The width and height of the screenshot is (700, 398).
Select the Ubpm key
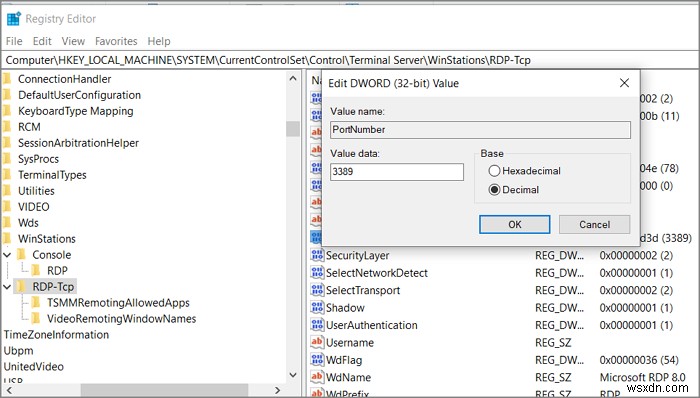[18, 351]
